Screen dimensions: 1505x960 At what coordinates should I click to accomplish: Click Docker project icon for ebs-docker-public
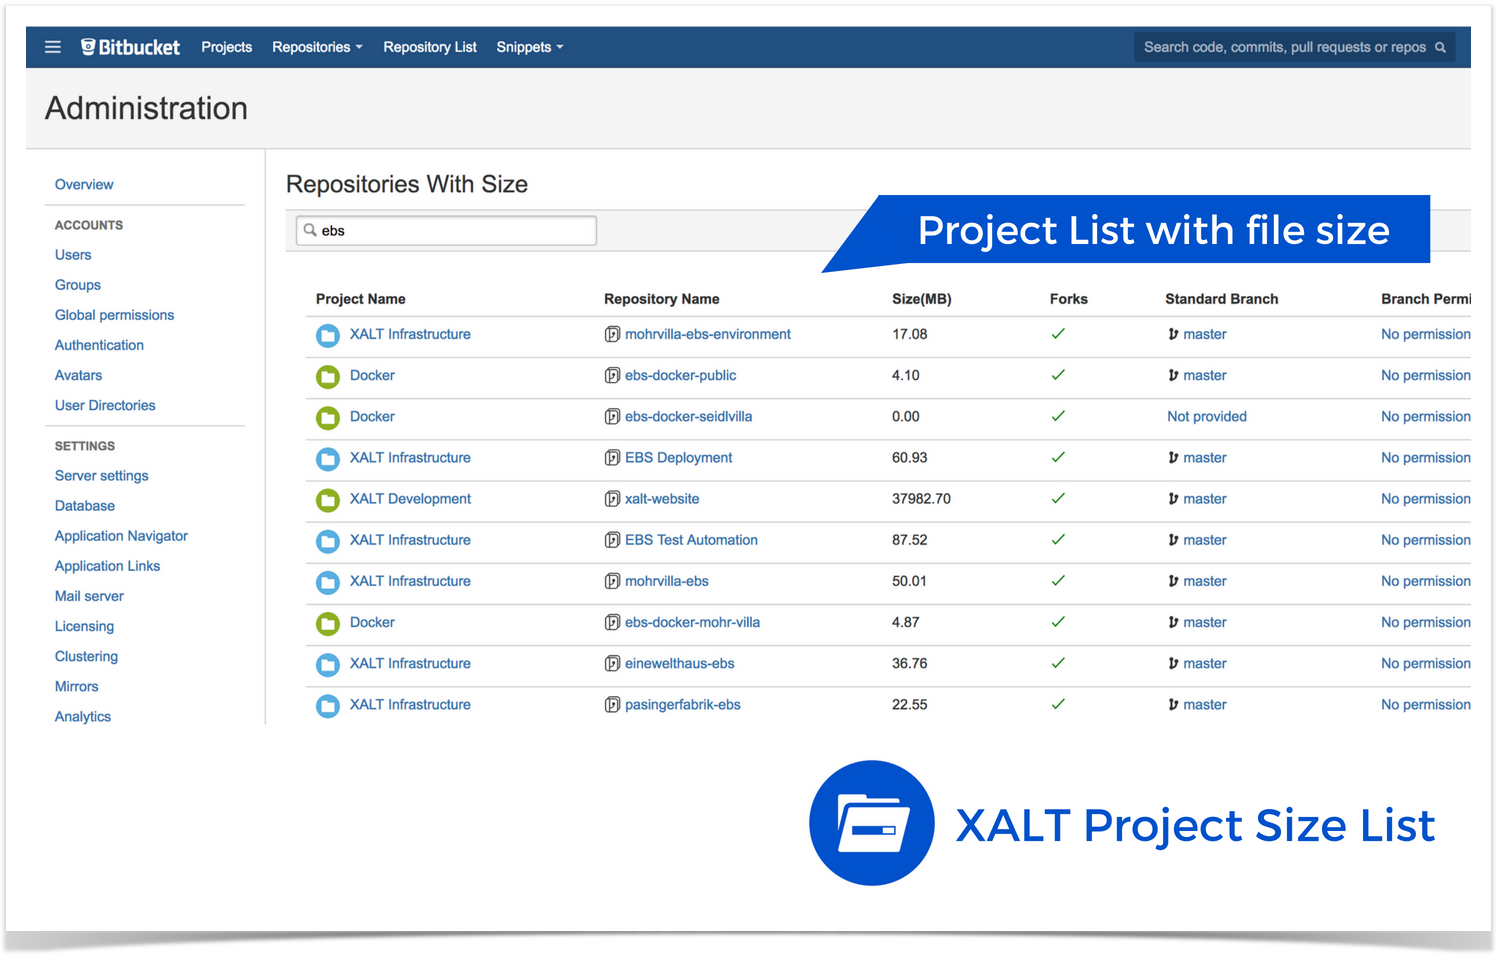click(x=328, y=376)
